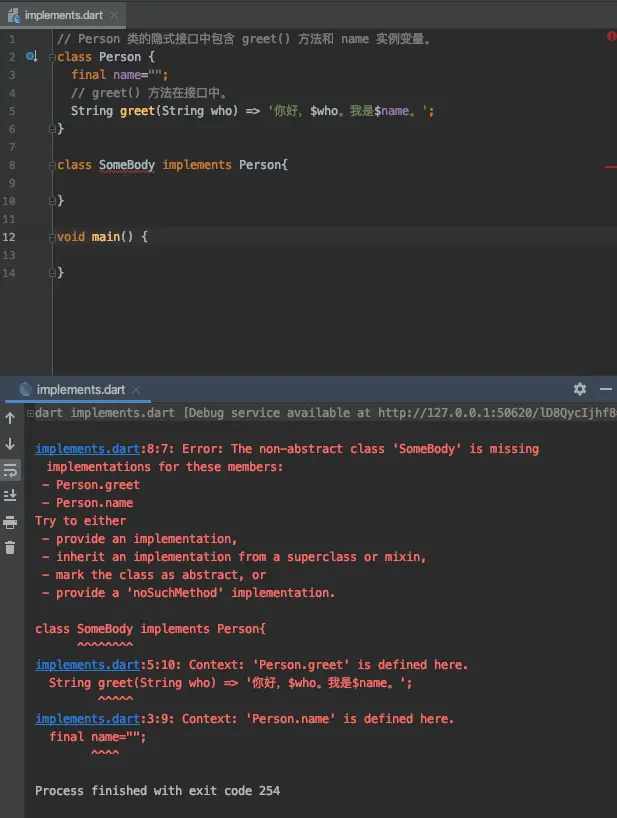Screen dimensions: 617x818
Task: Select the implements.dart editor tab
Action: [64, 15]
